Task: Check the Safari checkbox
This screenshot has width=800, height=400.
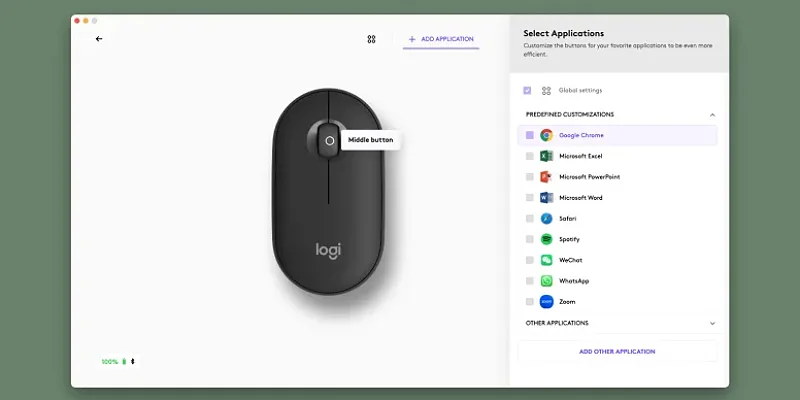Action: tap(530, 218)
